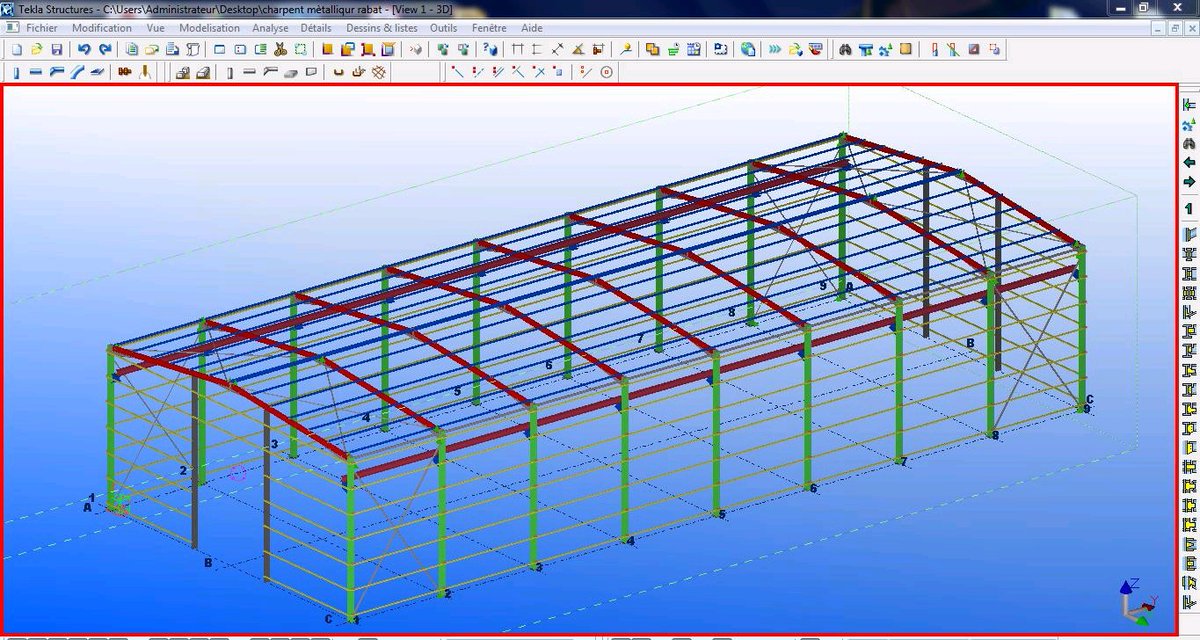Click the number 1 page icon in right sidebar
The height and width of the screenshot is (640, 1200).
click(x=1189, y=209)
